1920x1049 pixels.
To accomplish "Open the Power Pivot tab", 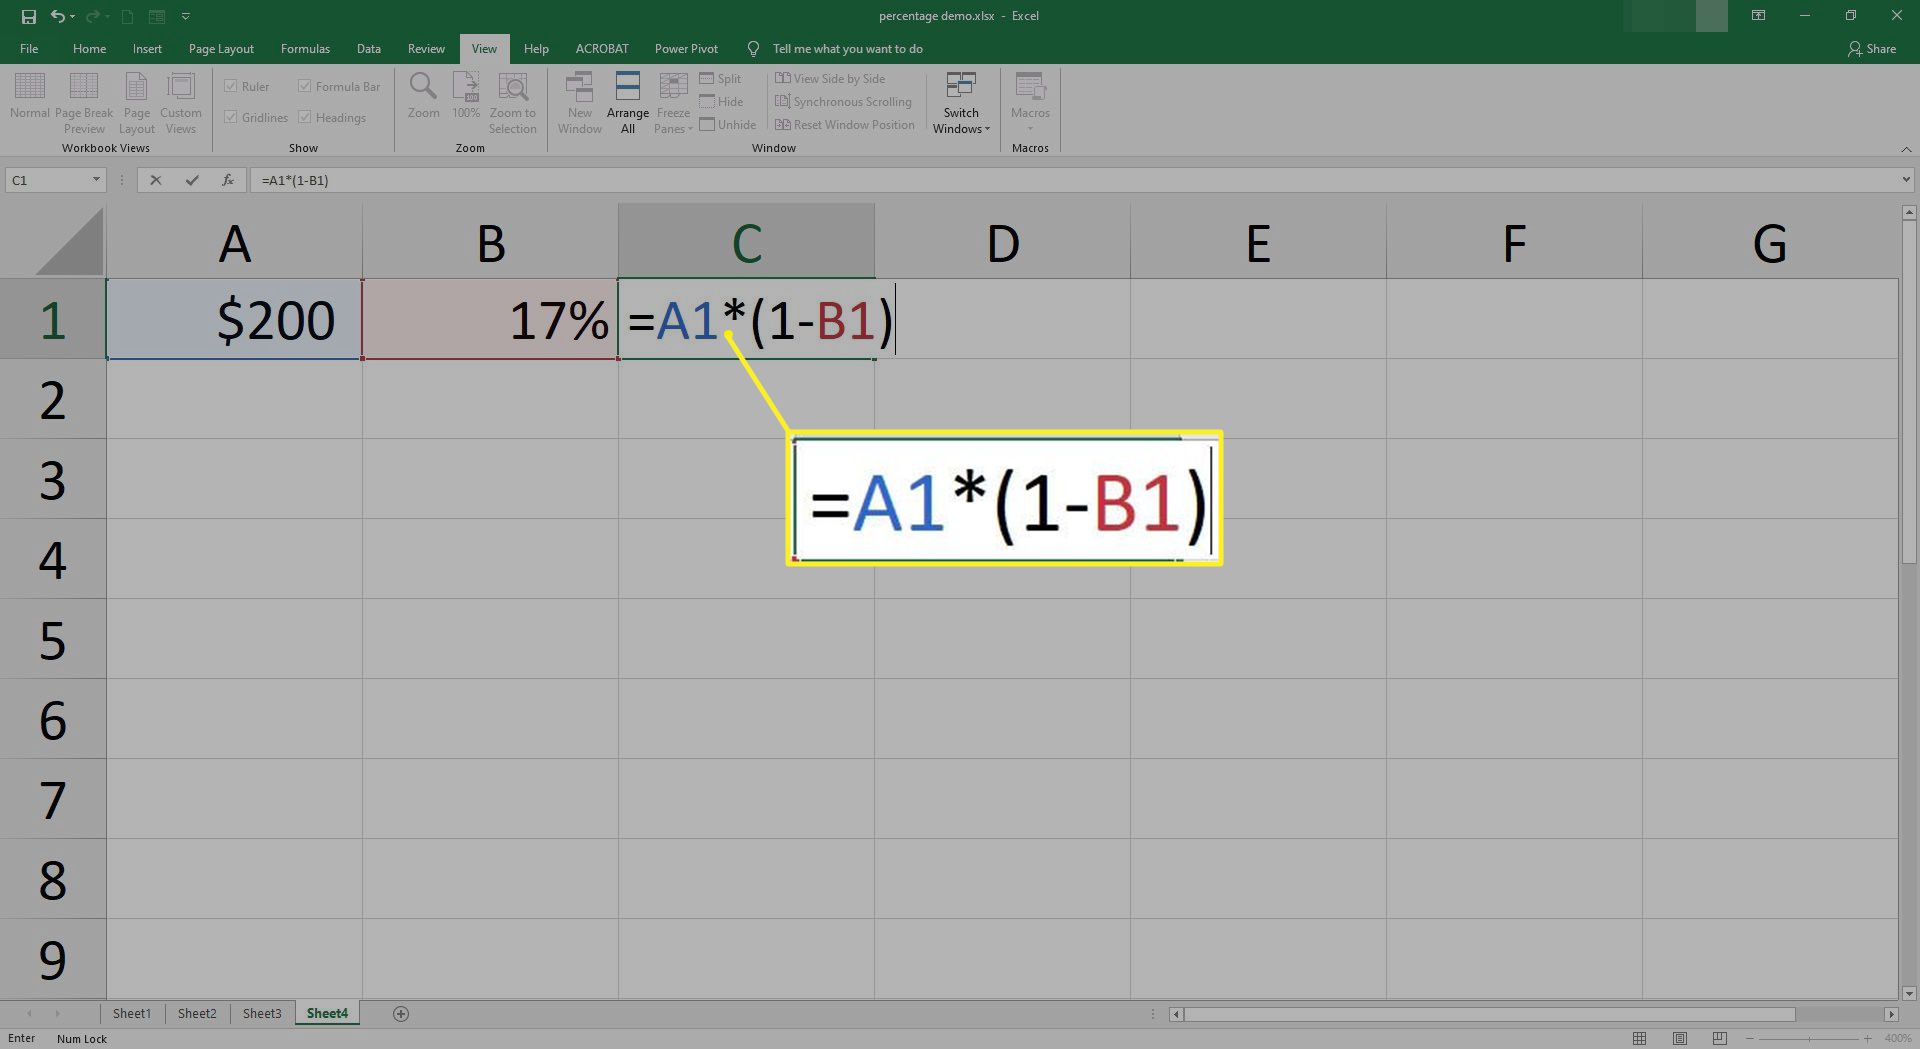I will tap(686, 48).
